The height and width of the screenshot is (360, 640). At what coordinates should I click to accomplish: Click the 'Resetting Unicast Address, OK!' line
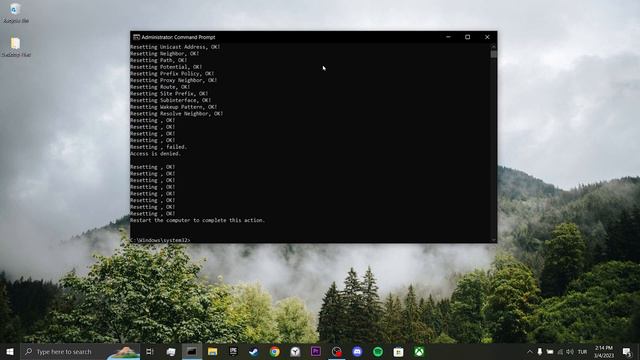tap(176, 47)
